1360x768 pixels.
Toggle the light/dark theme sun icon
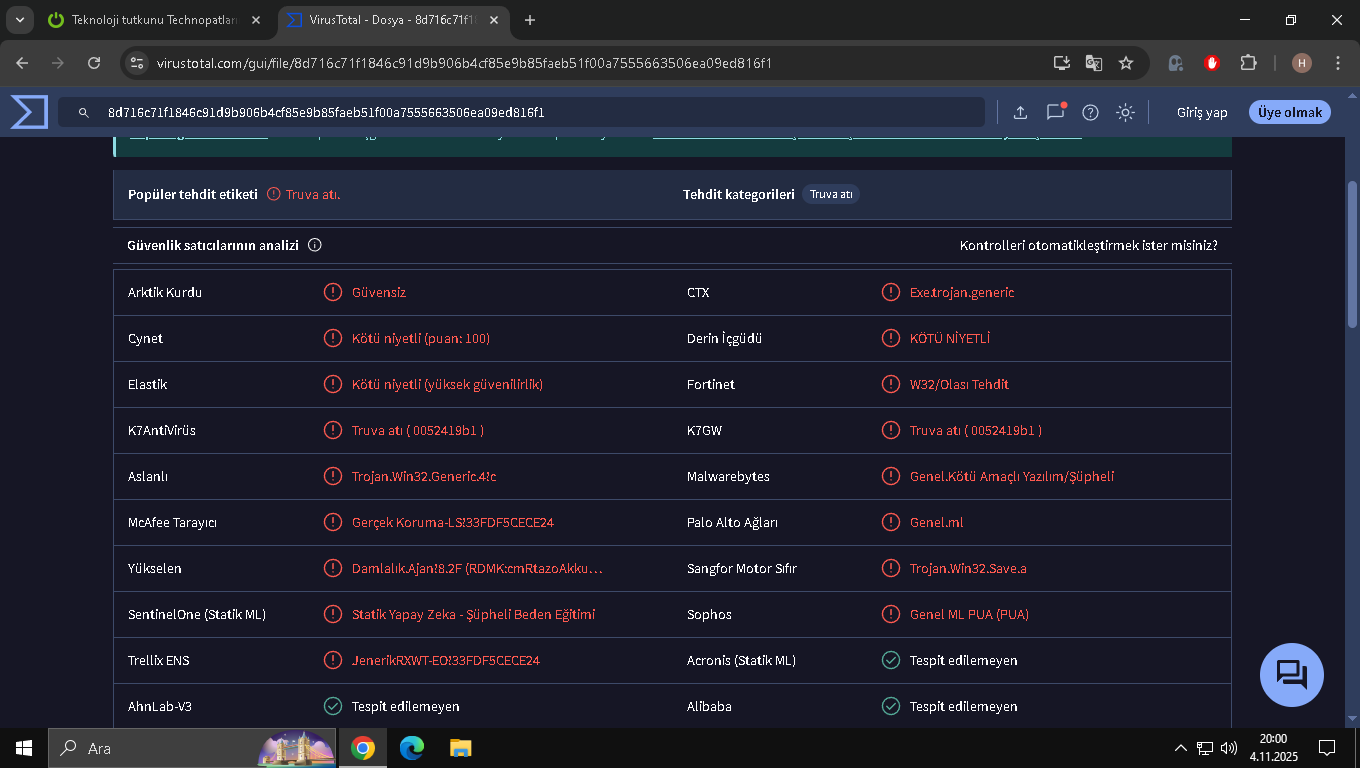[1126, 112]
